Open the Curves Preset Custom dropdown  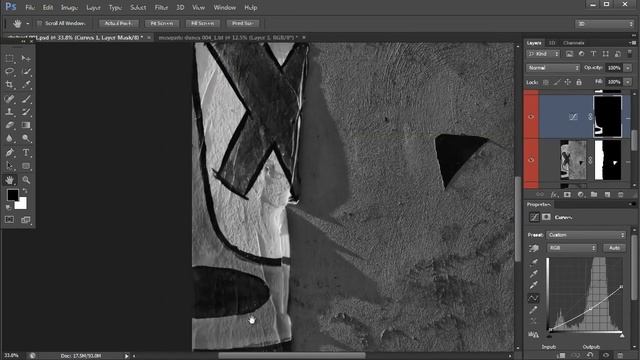586,235
